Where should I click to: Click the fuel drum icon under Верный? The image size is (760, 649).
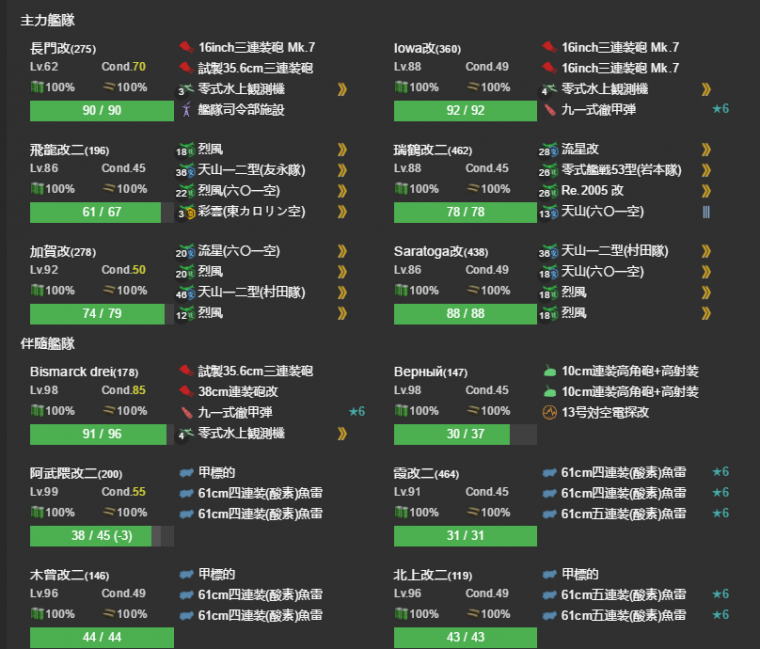401,411
